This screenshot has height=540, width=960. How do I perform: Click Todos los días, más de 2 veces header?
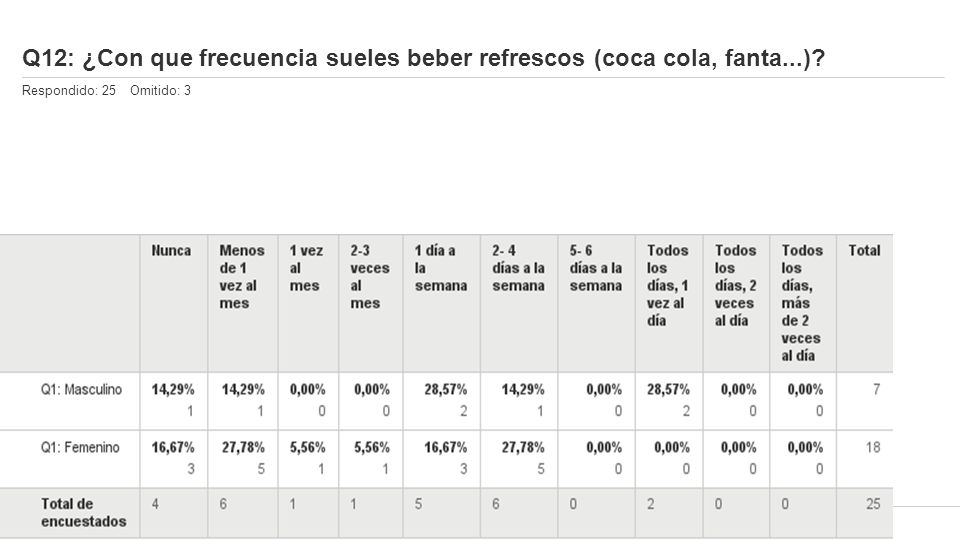coord(802,303)
